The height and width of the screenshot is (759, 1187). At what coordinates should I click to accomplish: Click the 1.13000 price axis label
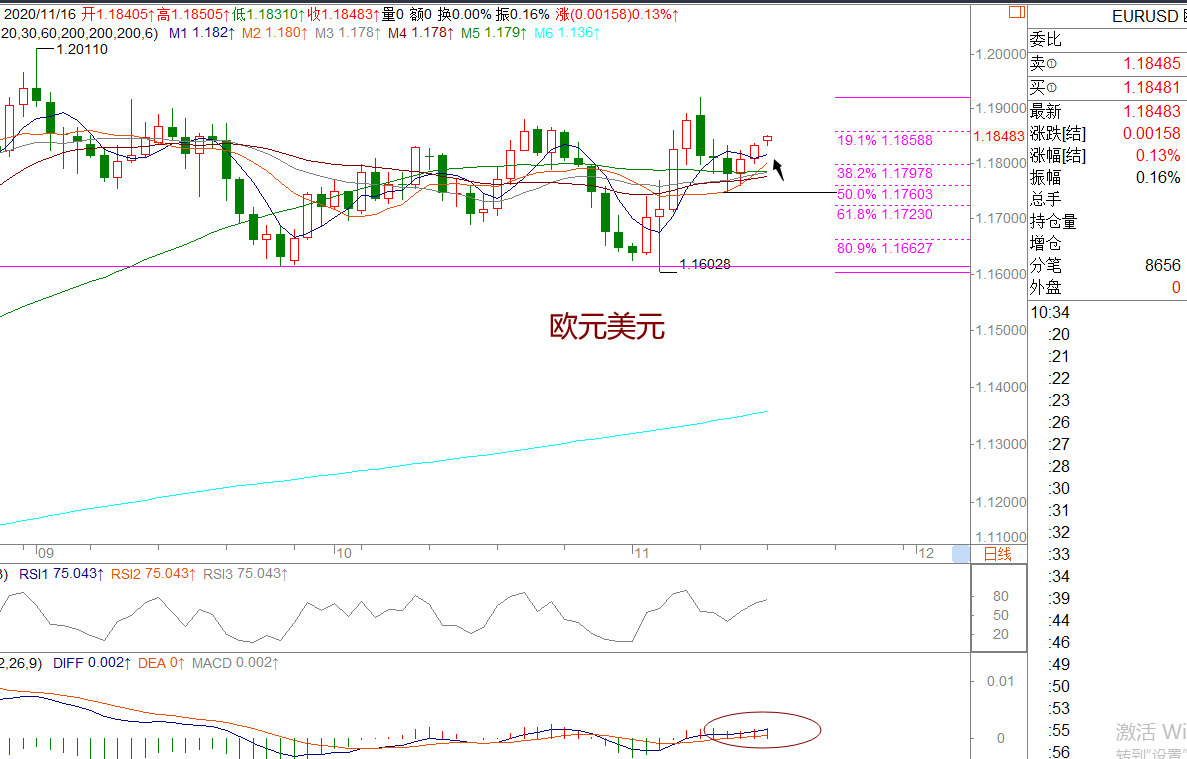(1000, 444)
